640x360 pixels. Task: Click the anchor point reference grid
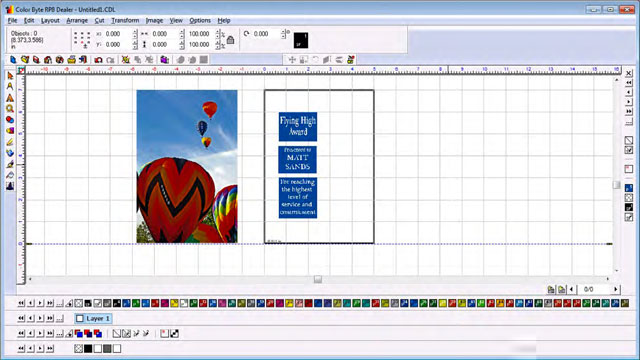(x=82, y=39)
